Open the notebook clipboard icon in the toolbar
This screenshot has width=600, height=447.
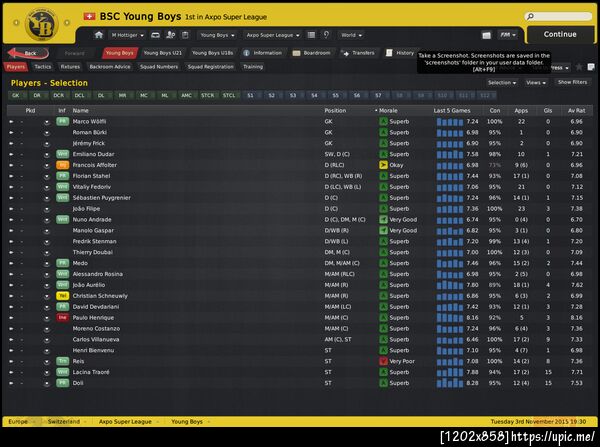tap(185, 35)
